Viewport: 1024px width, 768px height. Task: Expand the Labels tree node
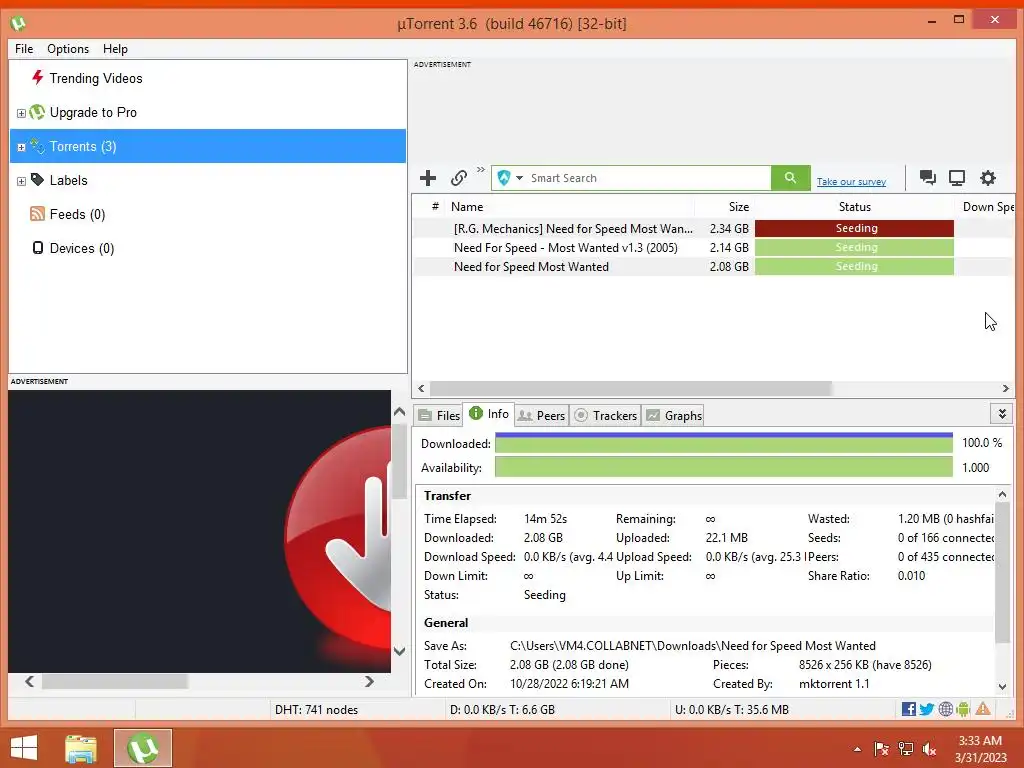(x=21, y=181)
